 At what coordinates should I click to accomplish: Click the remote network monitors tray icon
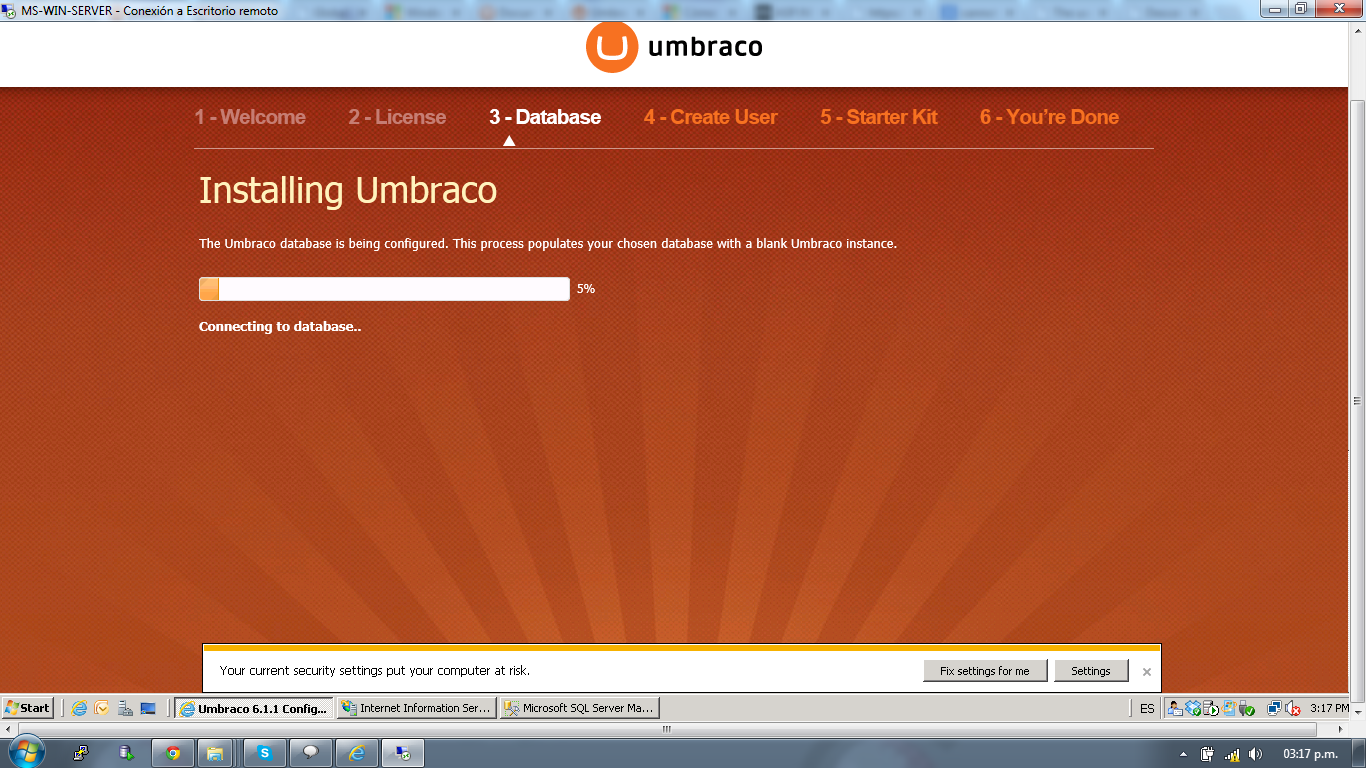1274,708
